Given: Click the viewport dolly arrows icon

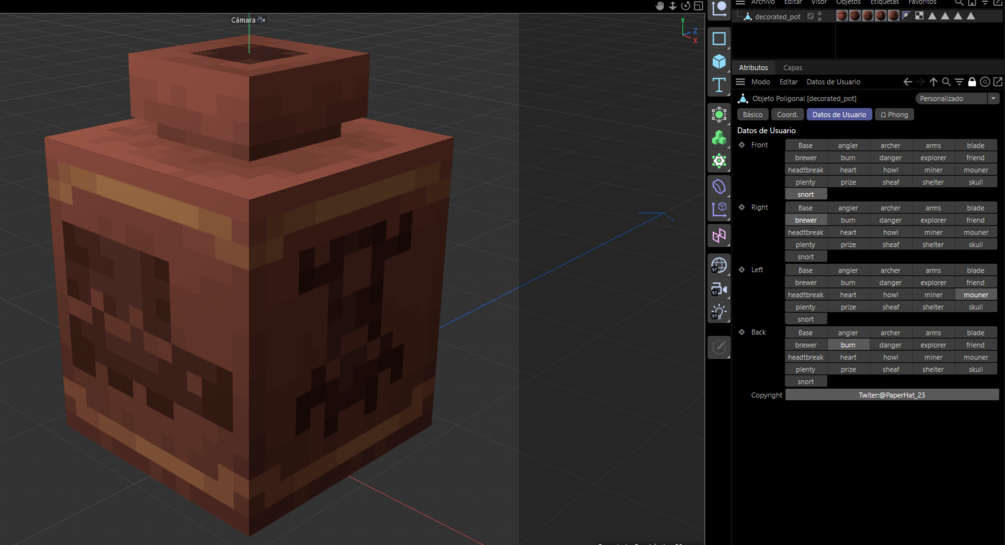Looking at the screenshot, I should click(x=672, y=6).
